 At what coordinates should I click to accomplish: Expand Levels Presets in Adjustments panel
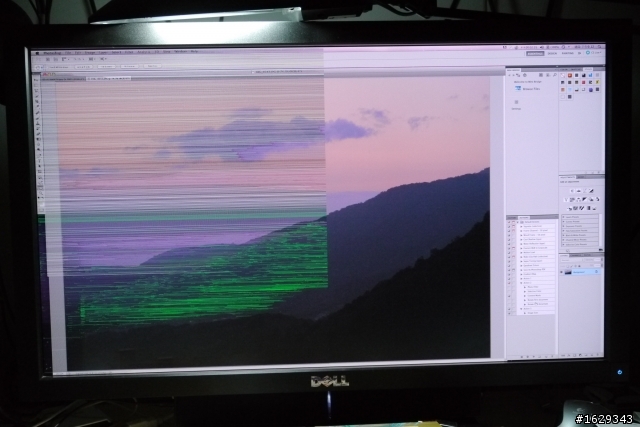pos(564,218)
